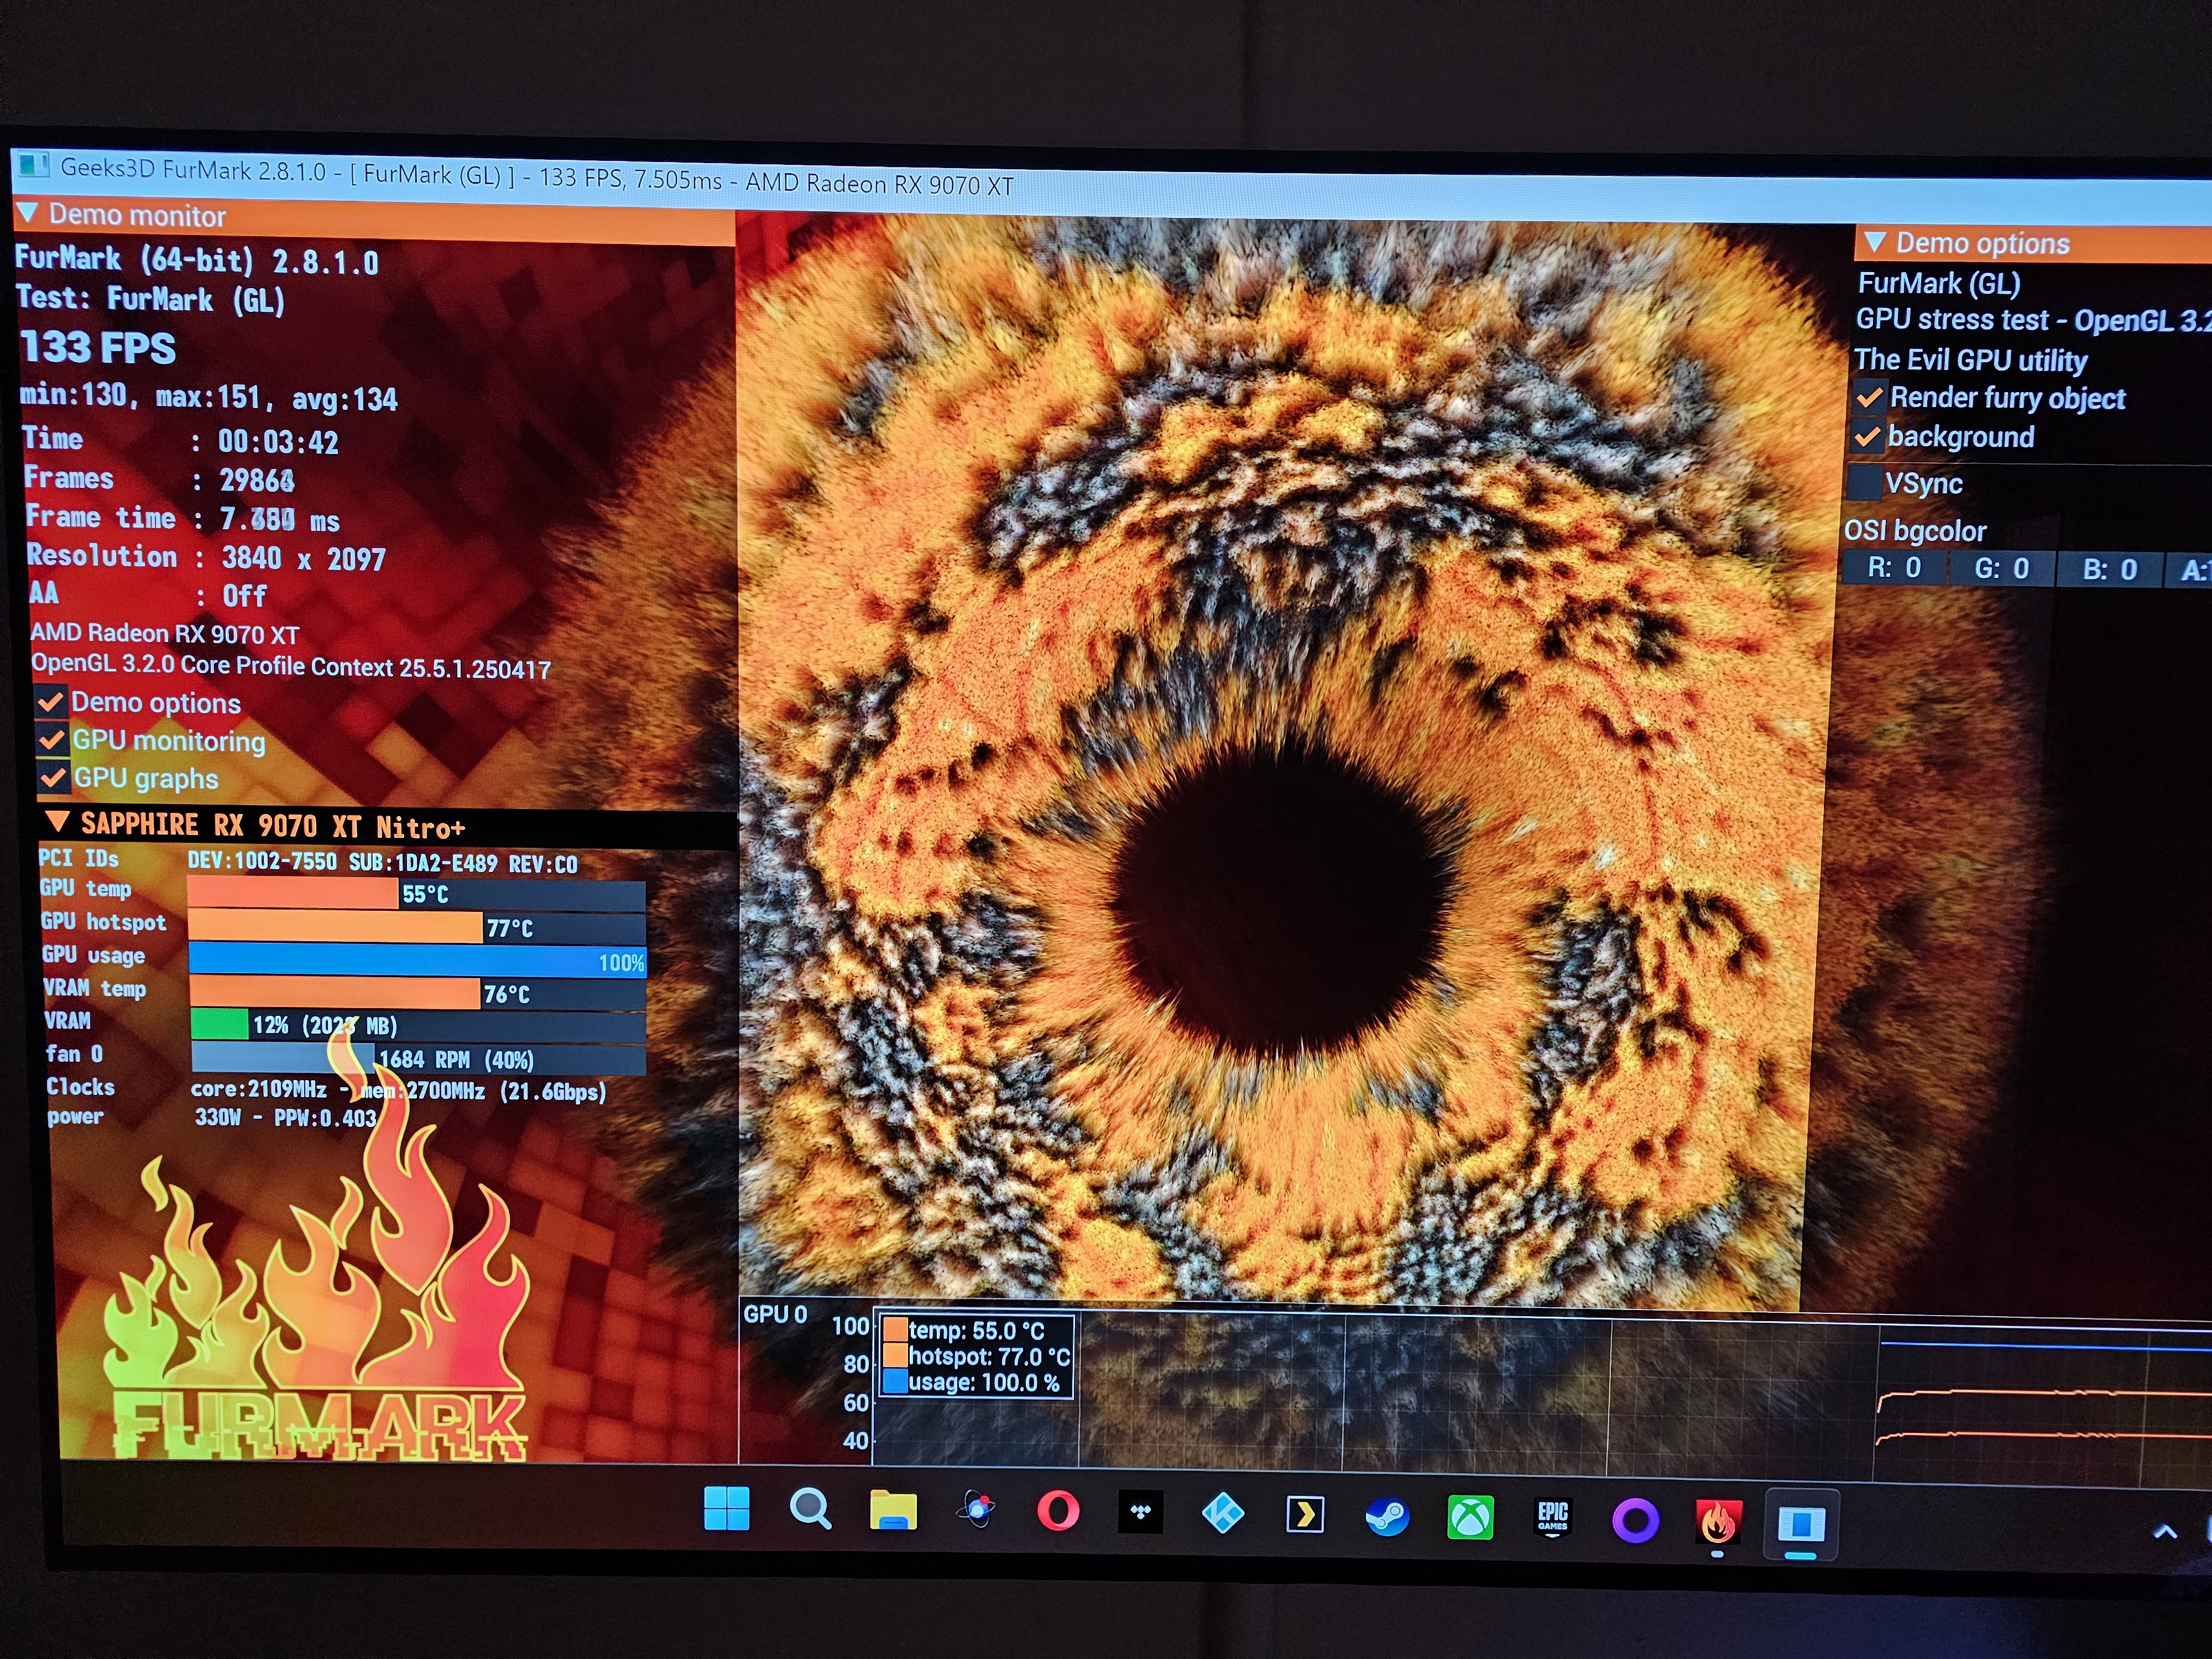
Task: Switch to FurMark flame icon on taskbar
Action: pos(1718,1523)
